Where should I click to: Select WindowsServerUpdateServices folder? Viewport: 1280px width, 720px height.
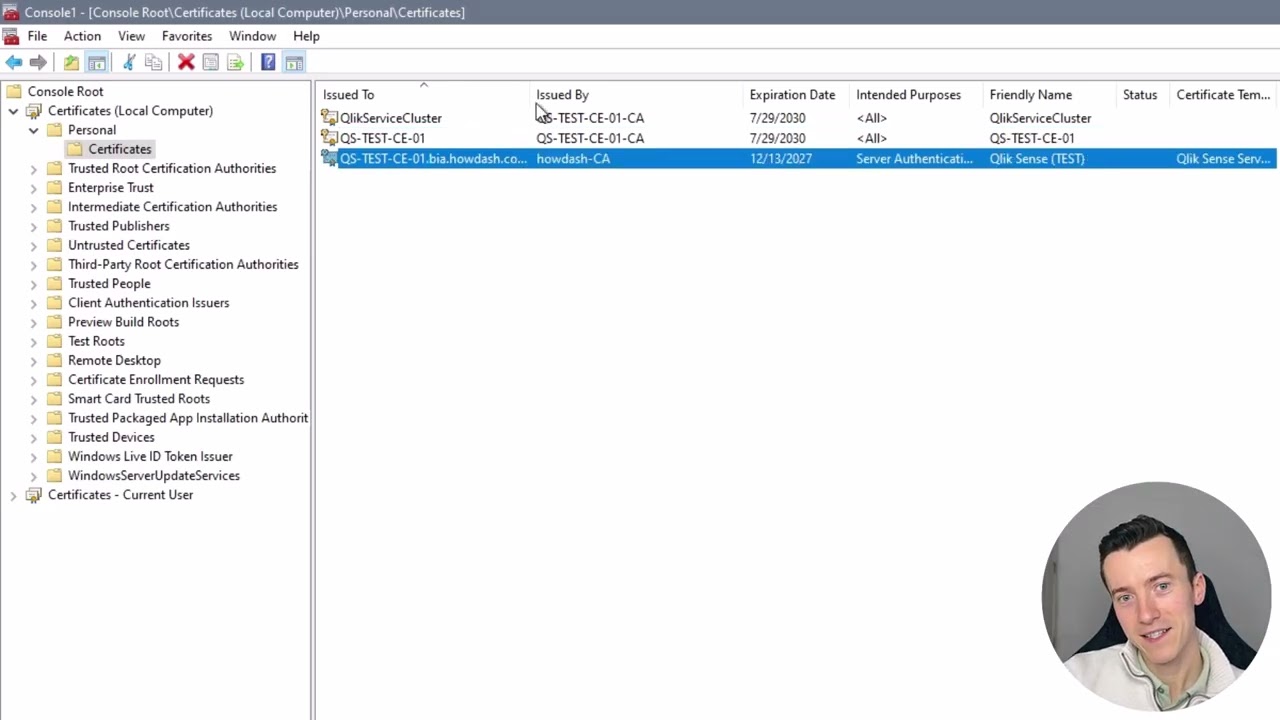(154, 476)
